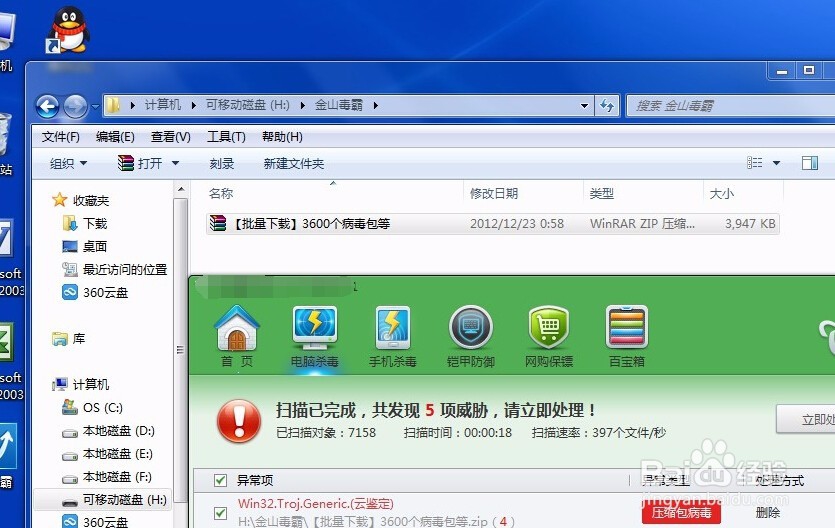Click the 刻录 burn button
This screenshot has width=835, height=528.
[x=222, y=163]
